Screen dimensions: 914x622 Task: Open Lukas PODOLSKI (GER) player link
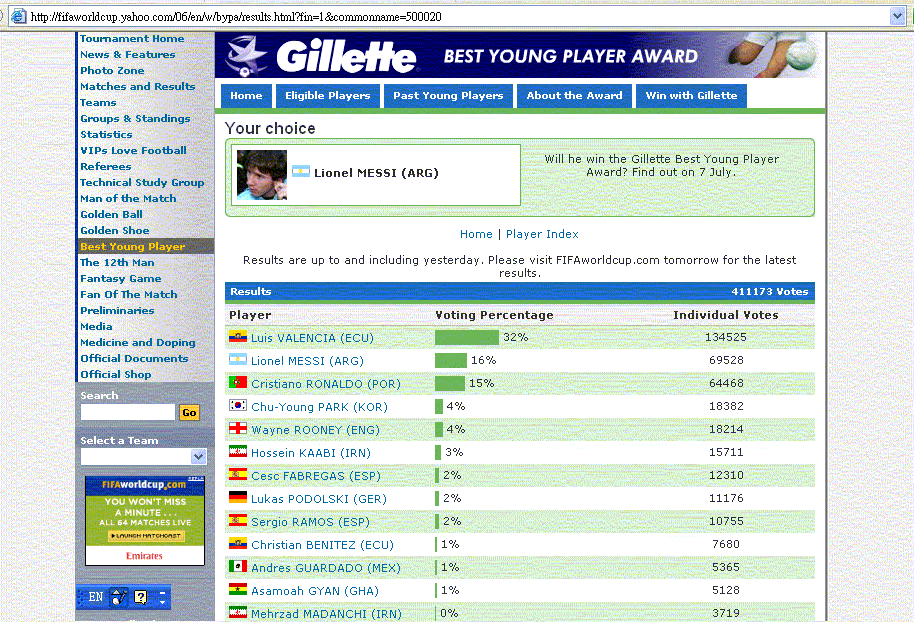[x=319, y=499]
